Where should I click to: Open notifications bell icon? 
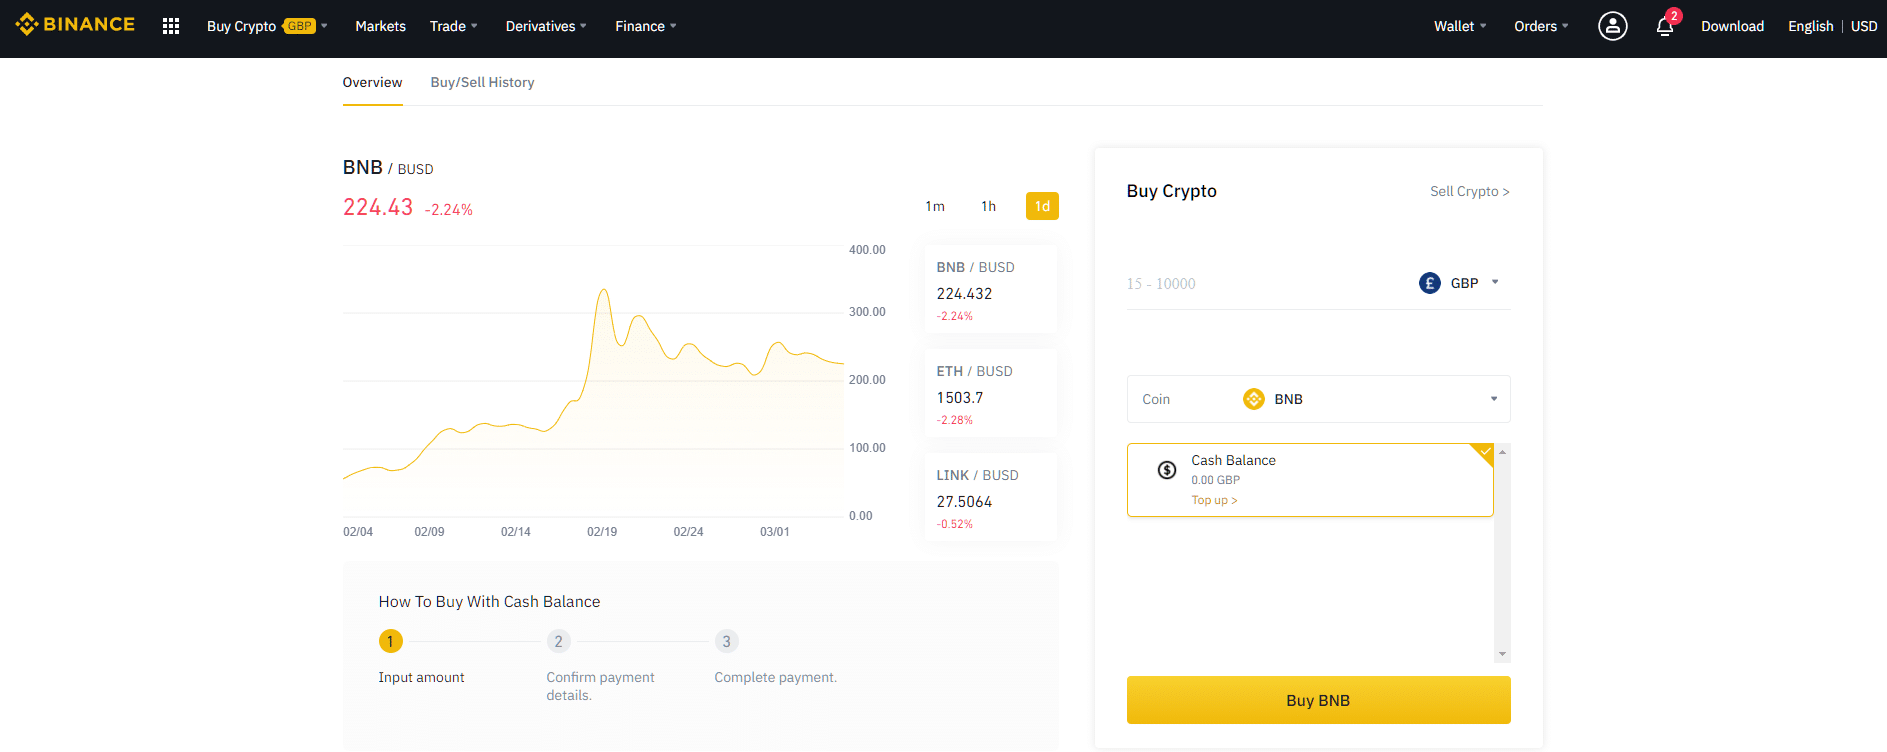coord(1665,26)
